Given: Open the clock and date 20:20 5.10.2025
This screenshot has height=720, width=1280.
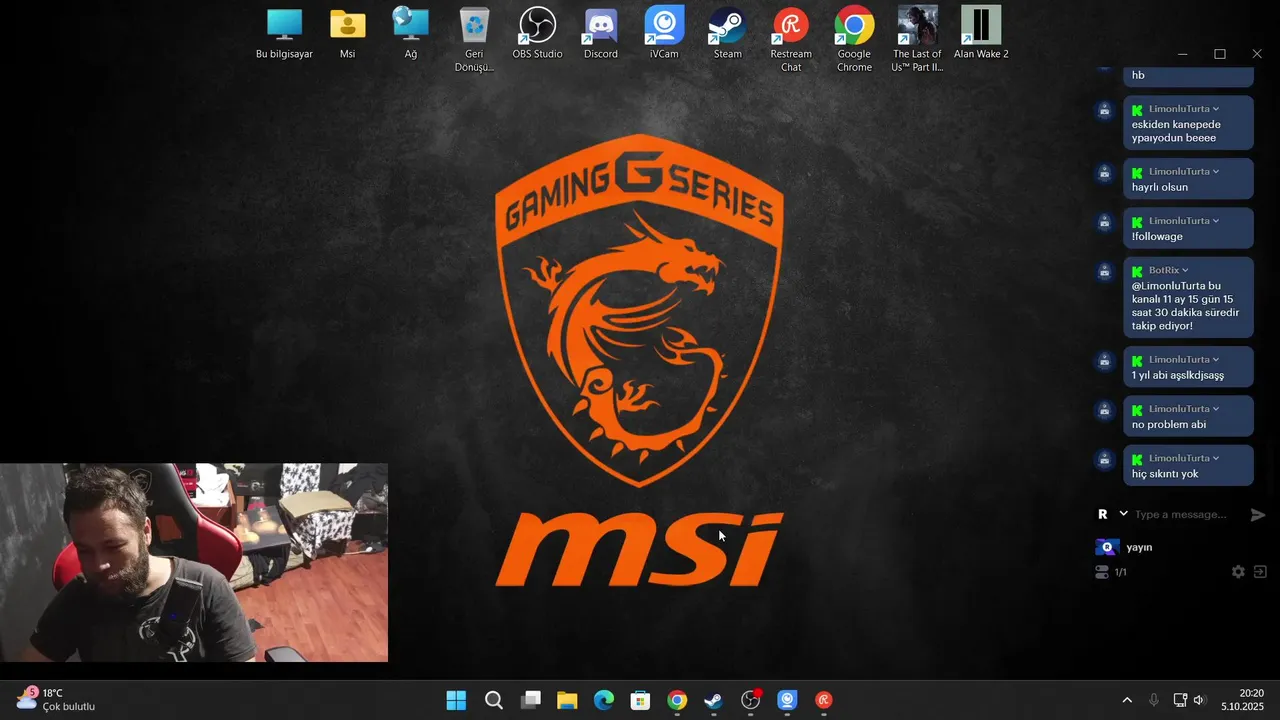Looking at the screenshot, I should (x=1242, y=700).
